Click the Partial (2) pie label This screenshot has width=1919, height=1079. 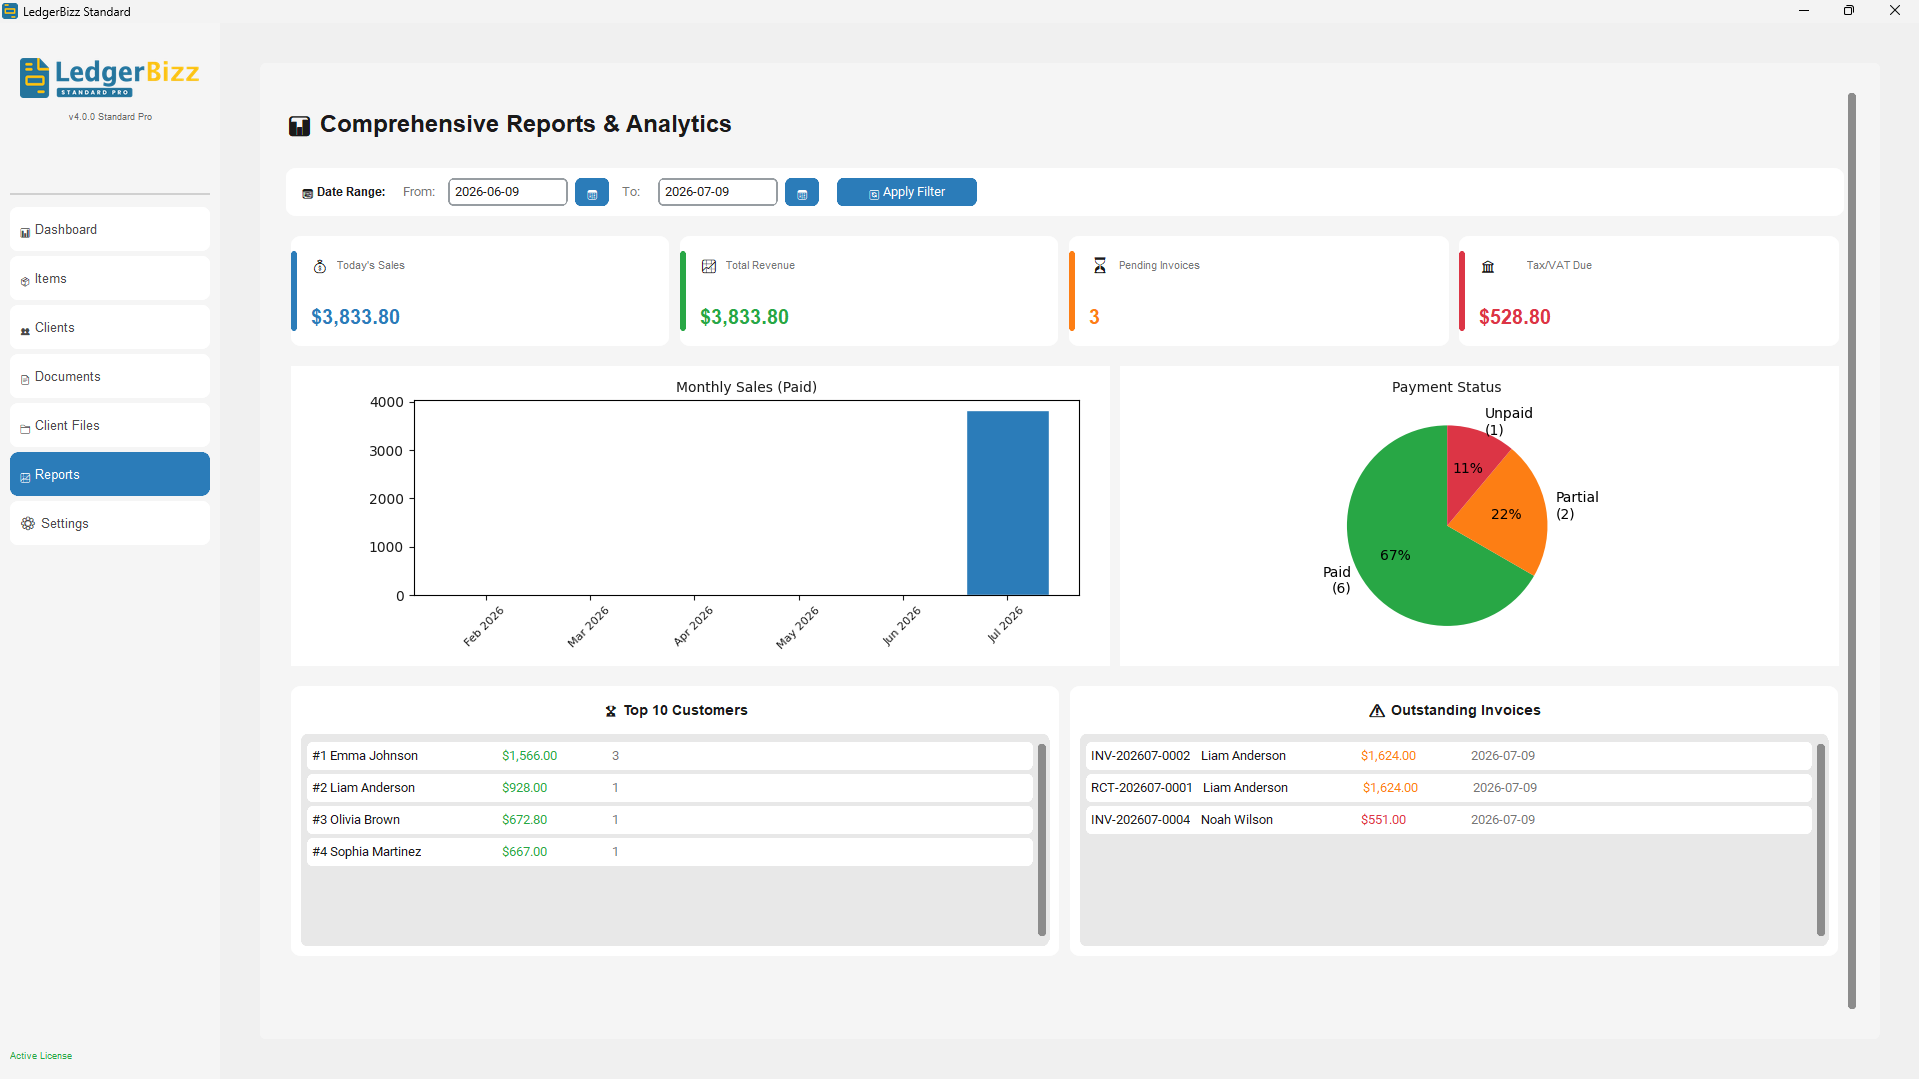[1577, 505]
